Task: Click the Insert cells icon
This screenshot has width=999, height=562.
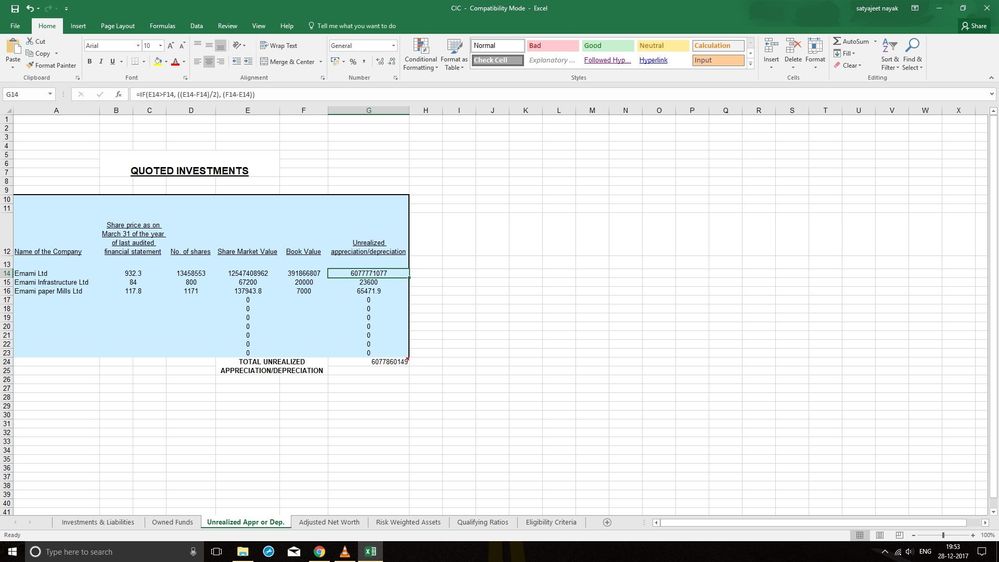Action: 771,46
